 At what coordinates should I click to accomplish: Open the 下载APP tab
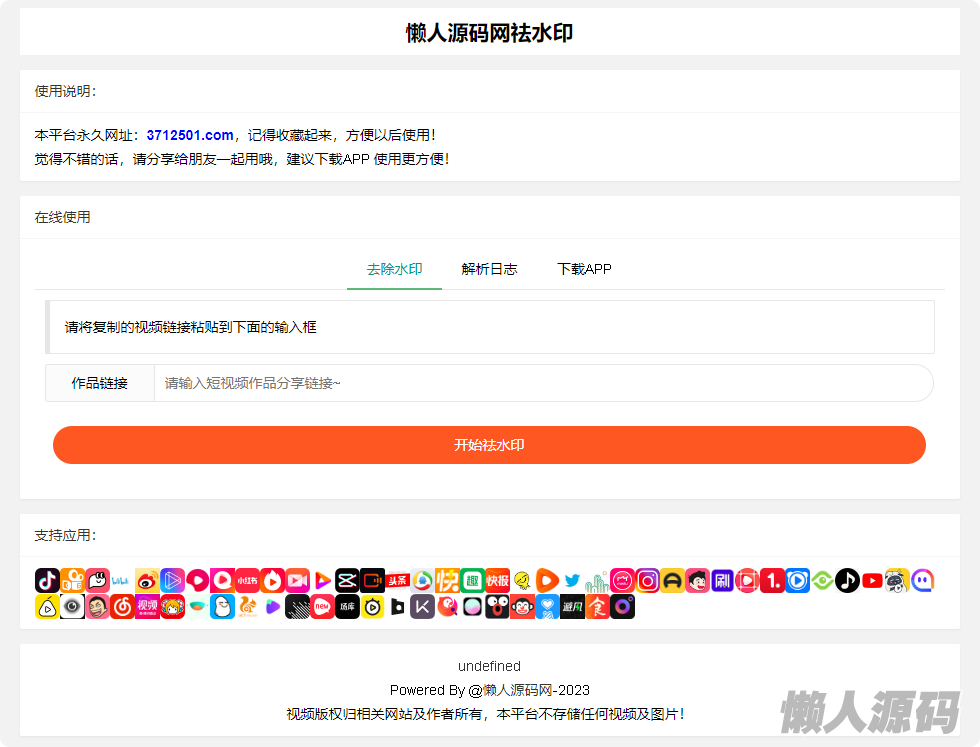pos(584,269)
